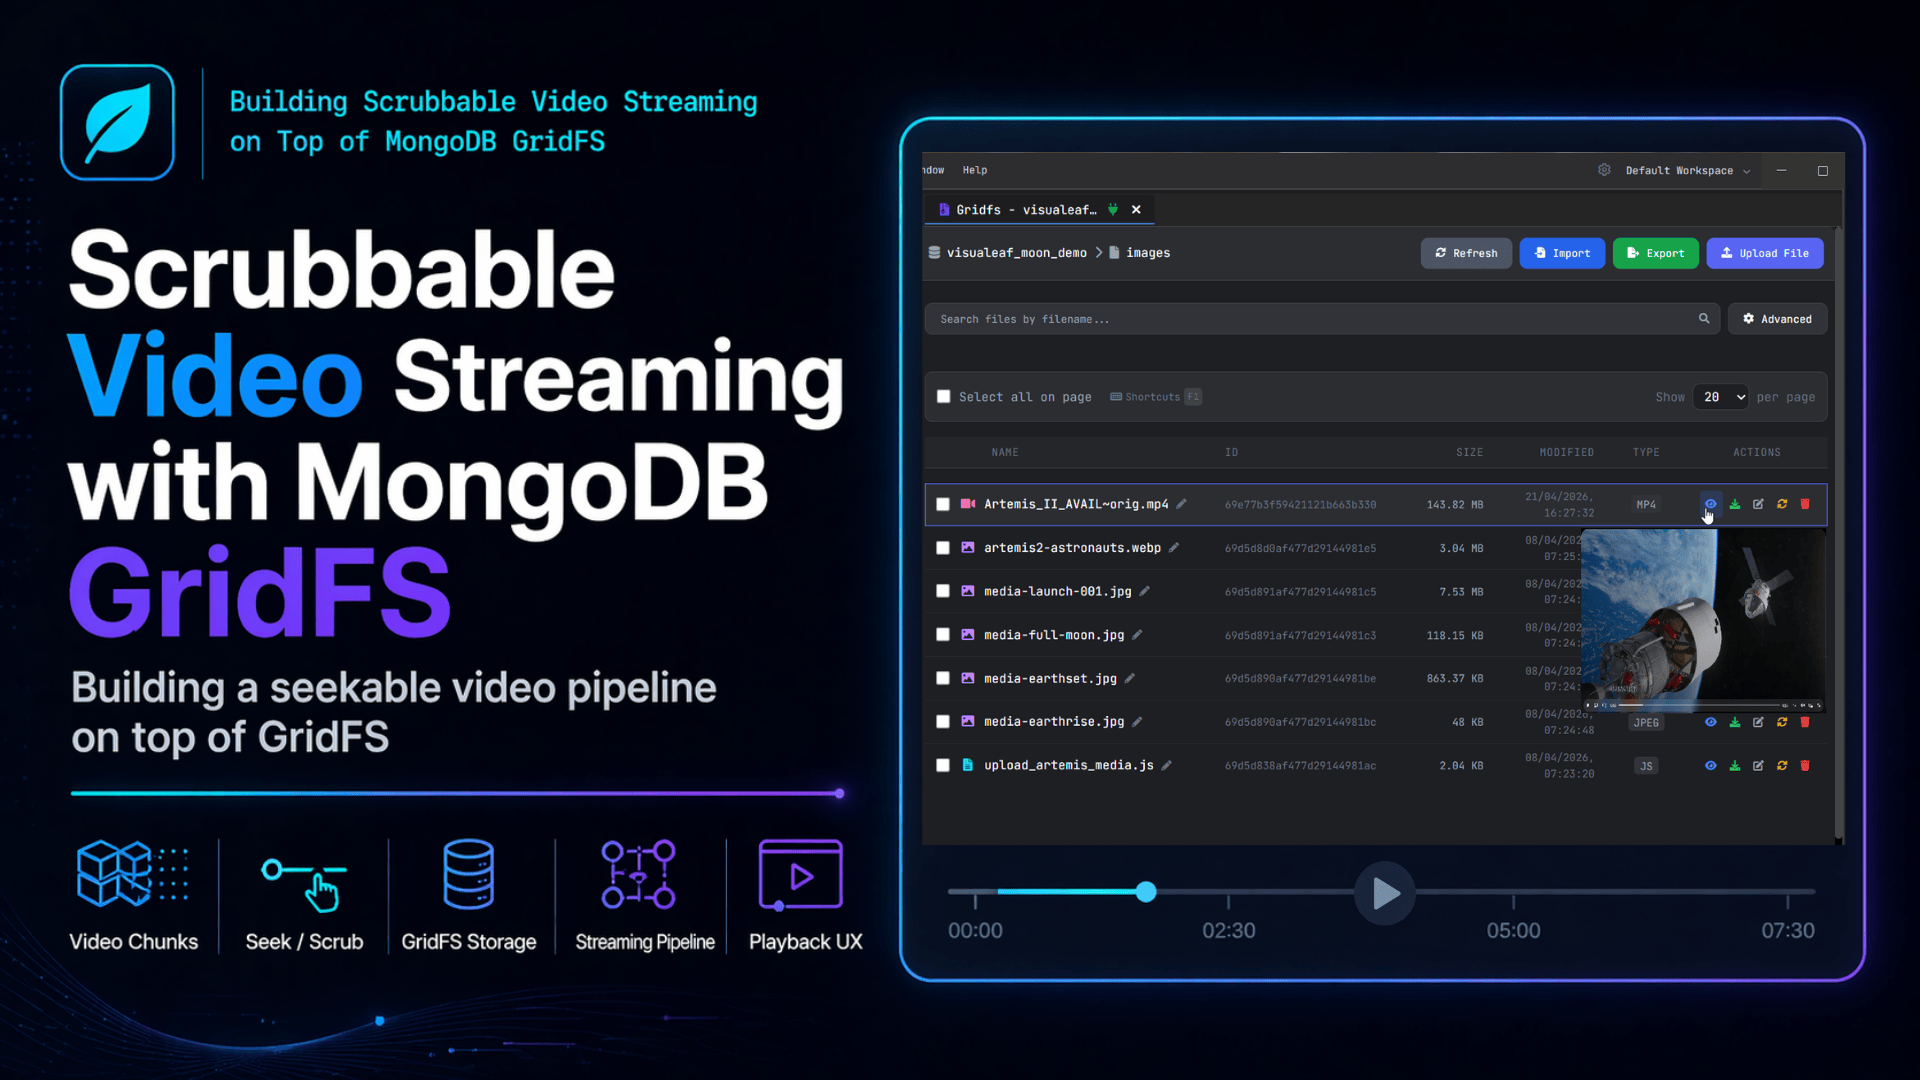This screenshot has height=1080, width=1920.
Task: Select checkbox for upload_artemis_media.js
Action: point(943,766)
